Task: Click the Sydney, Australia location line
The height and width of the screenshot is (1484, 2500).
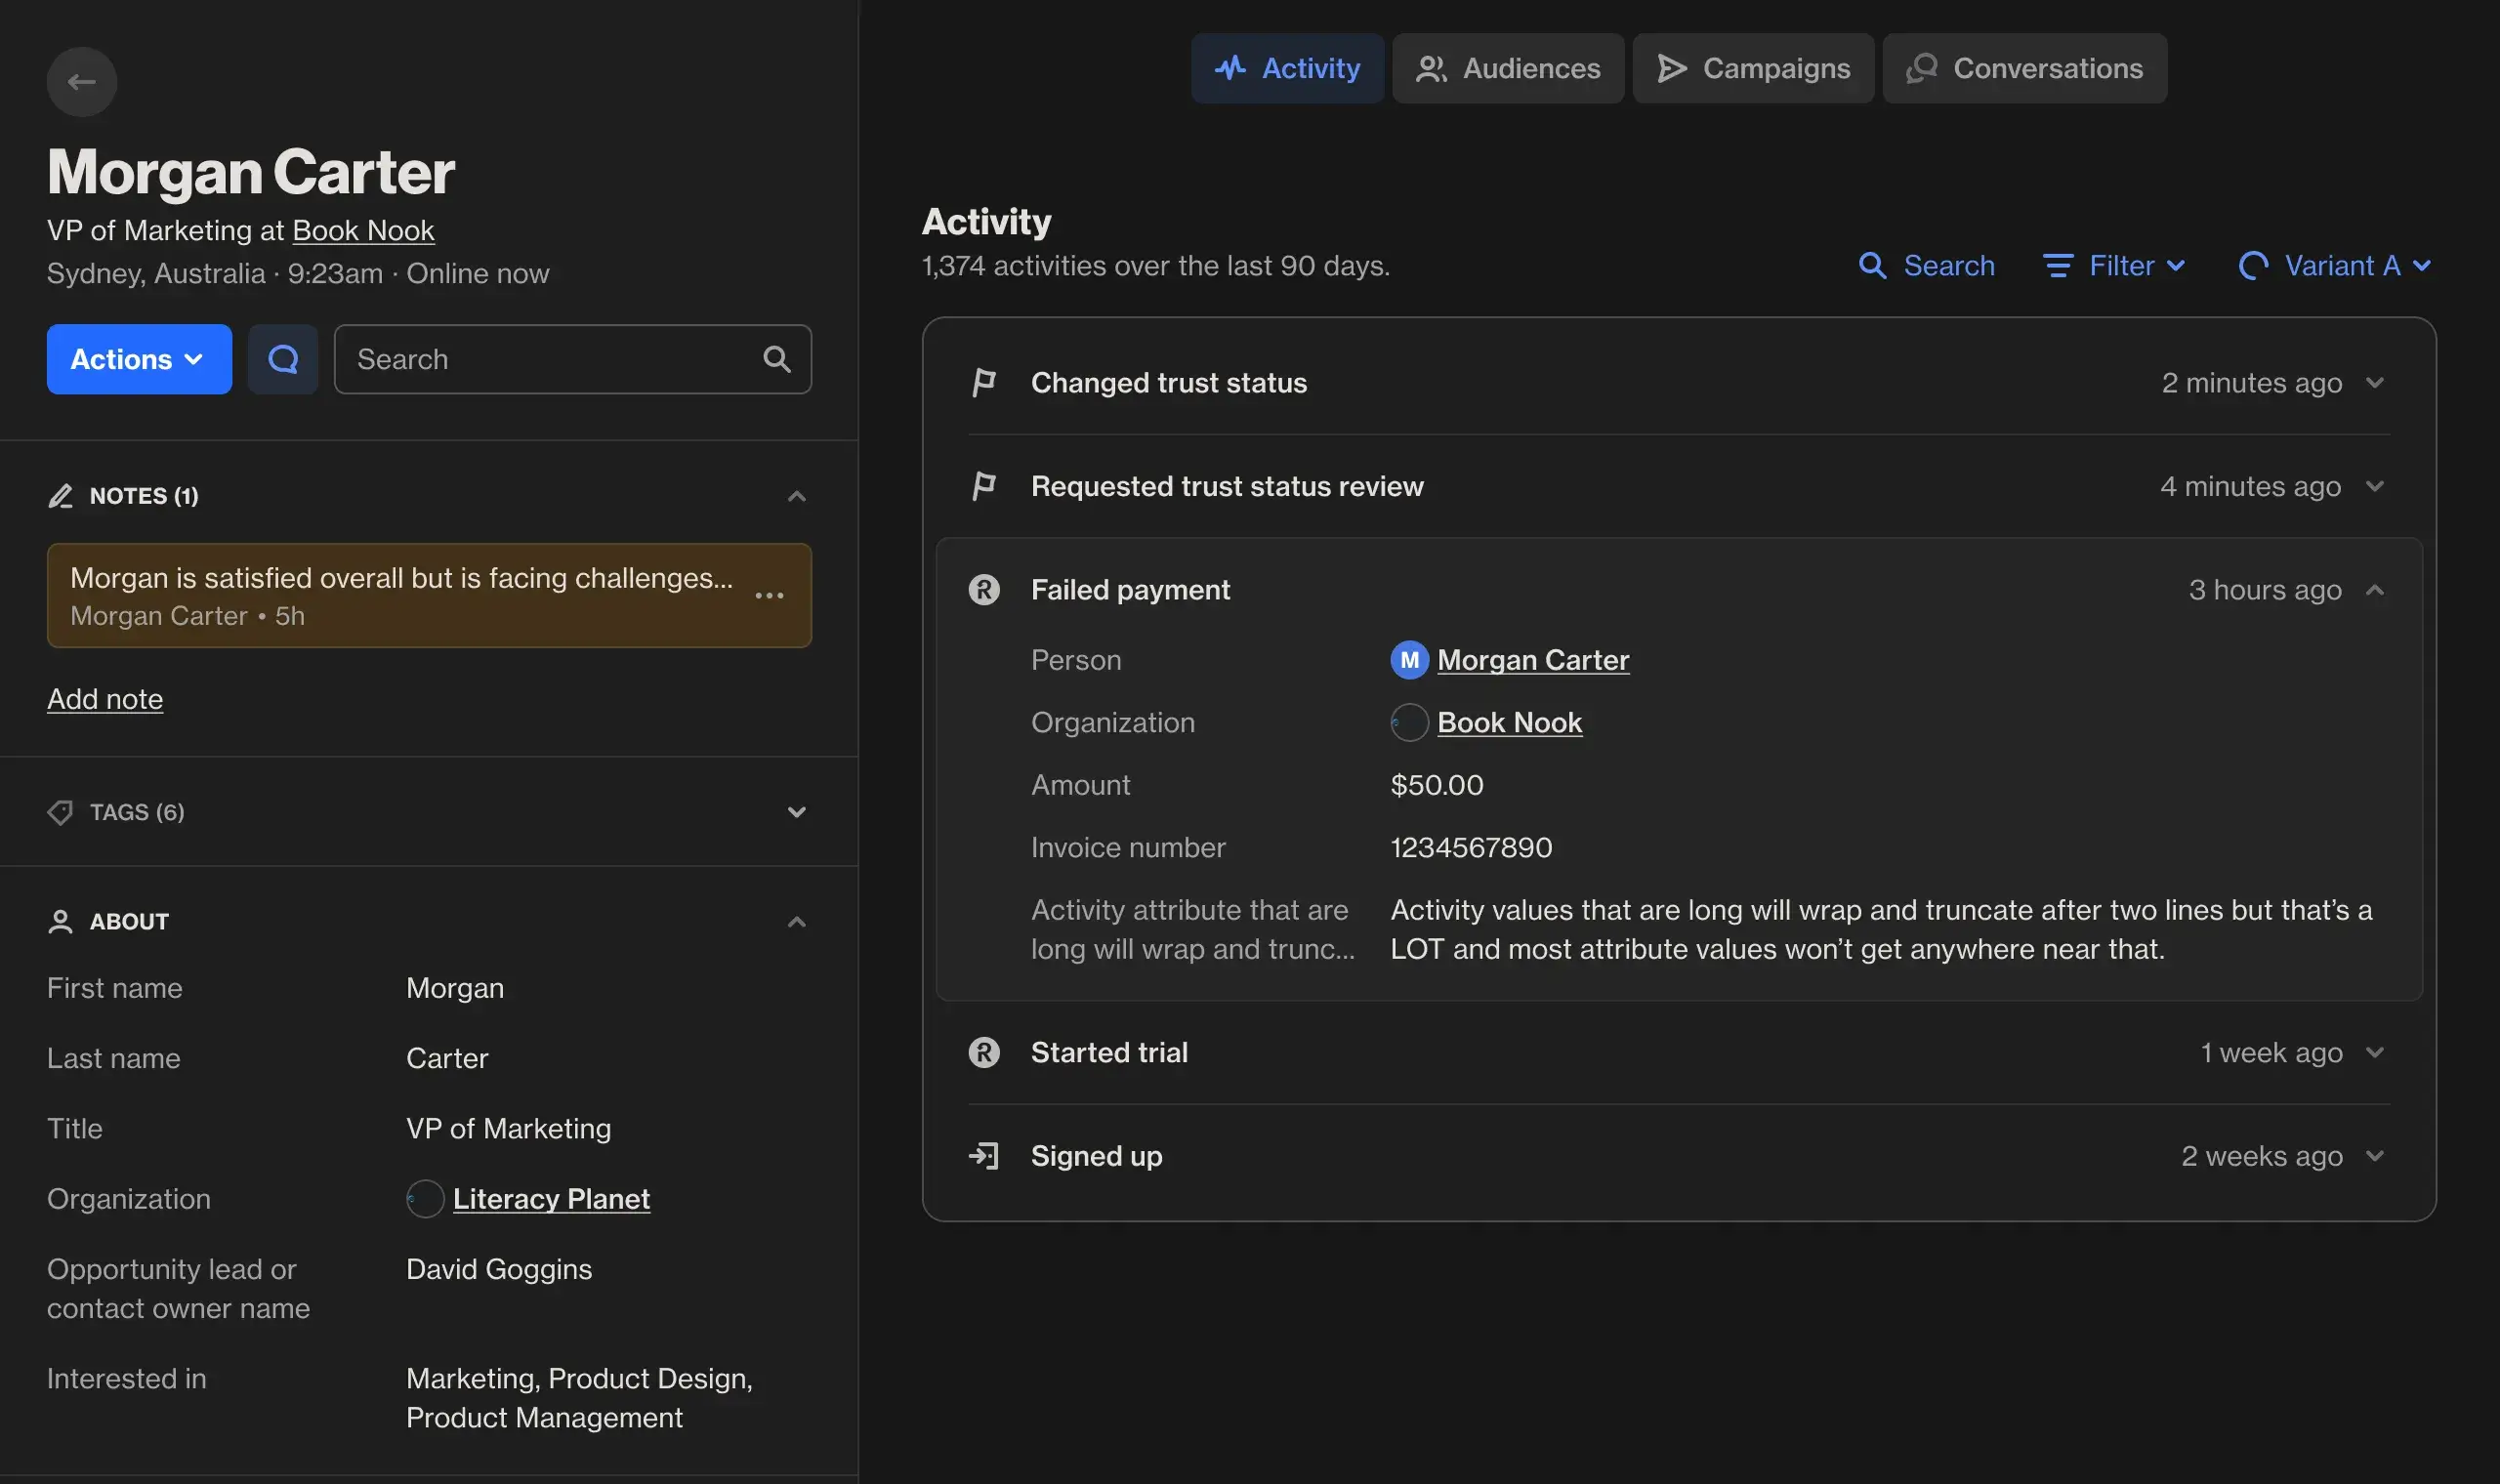Action: pos(298,273)
